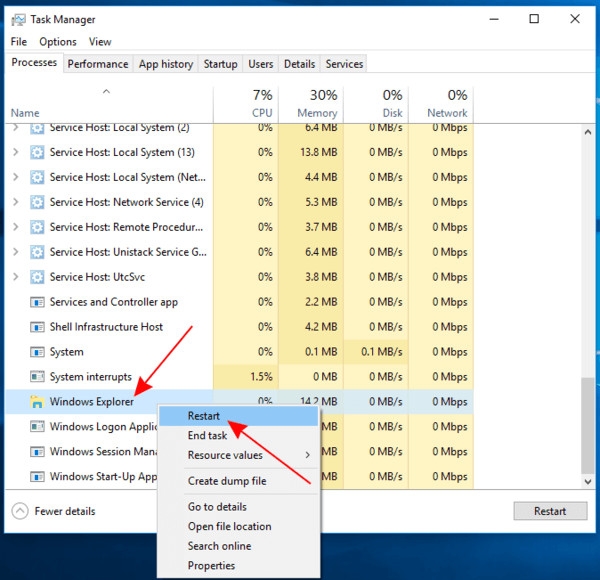Choose End task in the context menu
Image resolution: width=600 pixels, height=580 pixels.
pos(239,435)
